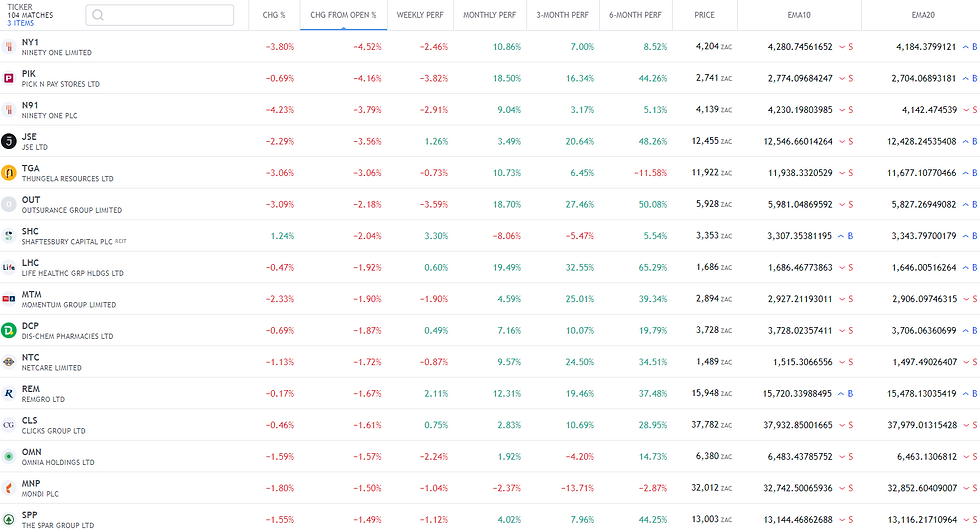Click the search magnifier icon
Image resolution: width=980 pixels, height=530 pixels.
(99, 16)
